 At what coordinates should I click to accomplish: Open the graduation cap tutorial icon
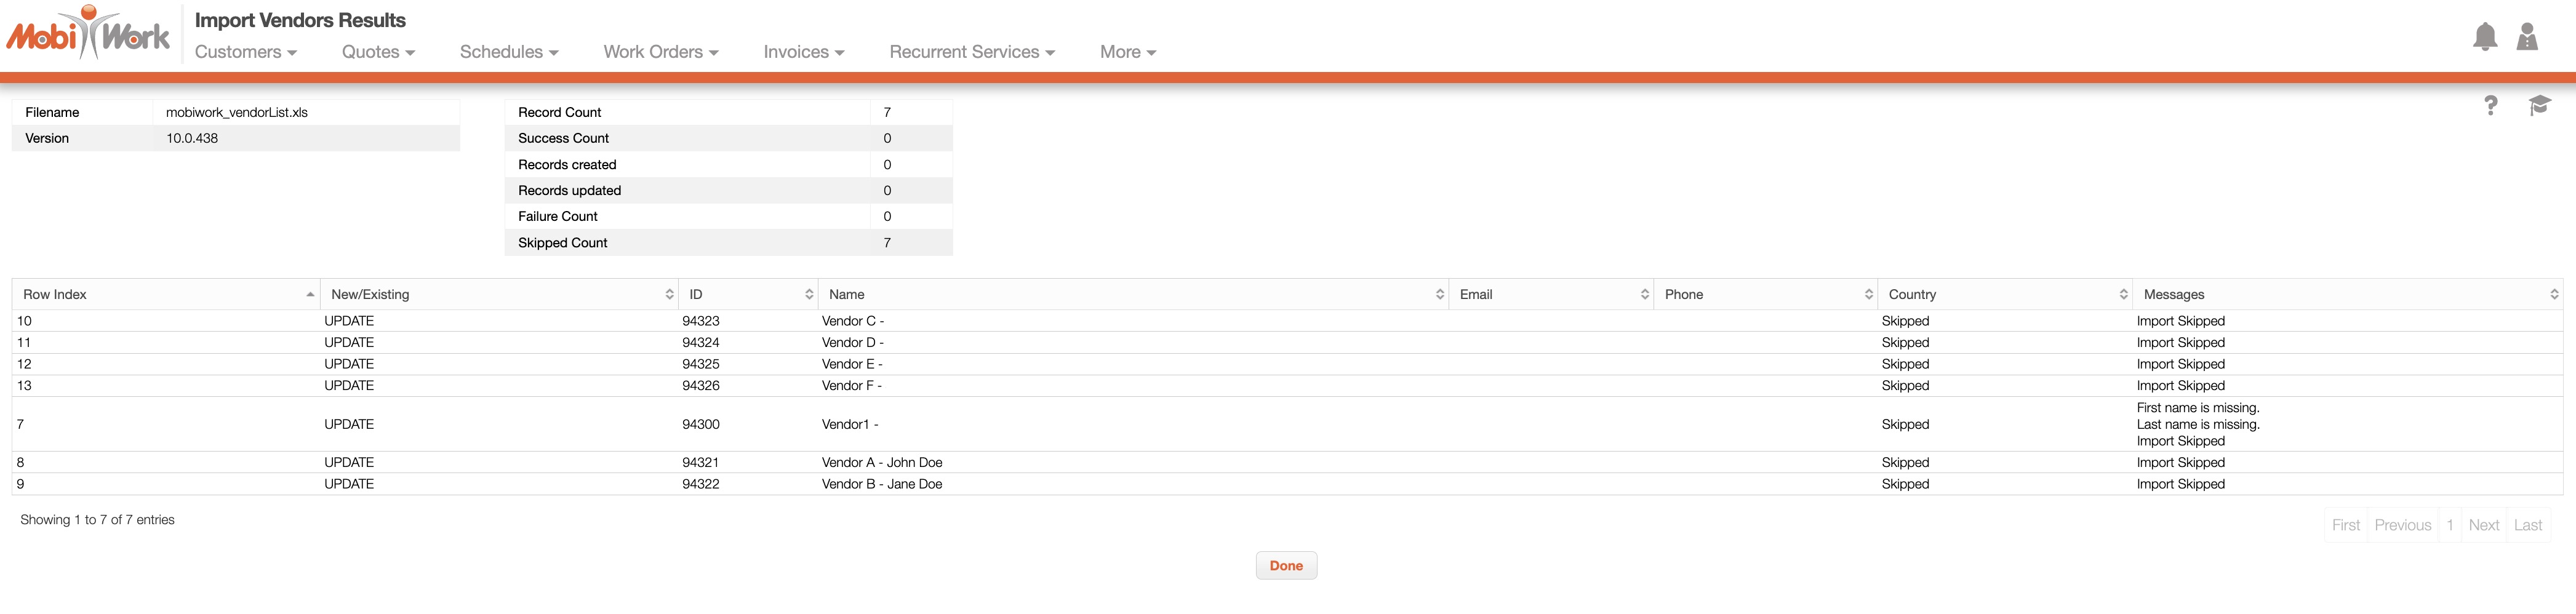2539,106
